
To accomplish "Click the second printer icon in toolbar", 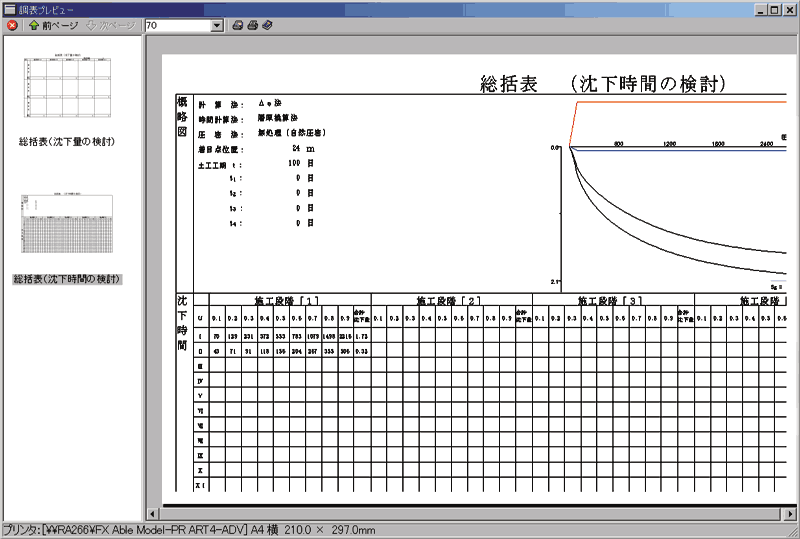I will pos(252,26).
